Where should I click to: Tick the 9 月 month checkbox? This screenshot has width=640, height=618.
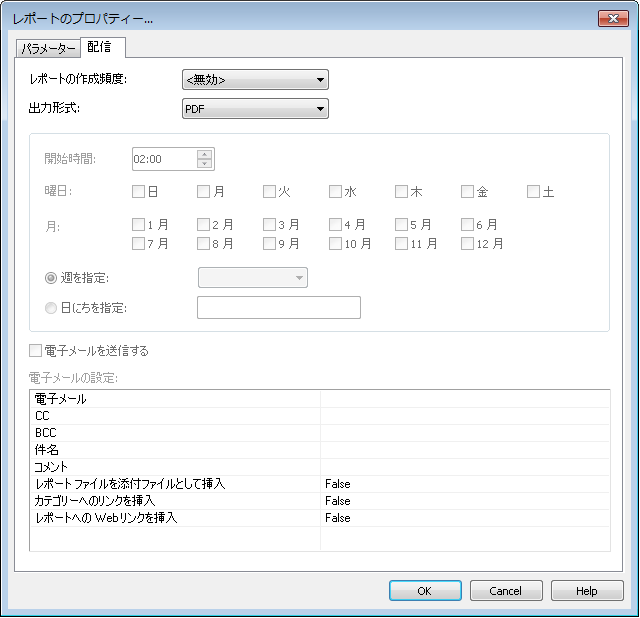coord(269,244)
